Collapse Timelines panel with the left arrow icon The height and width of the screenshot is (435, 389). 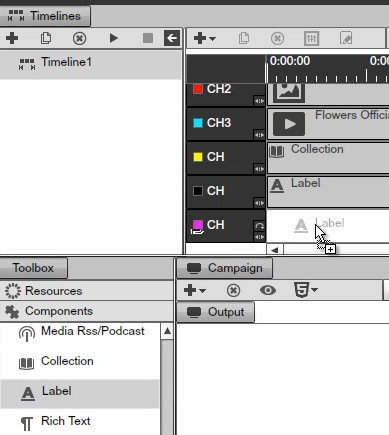click(x=172, y=38)
